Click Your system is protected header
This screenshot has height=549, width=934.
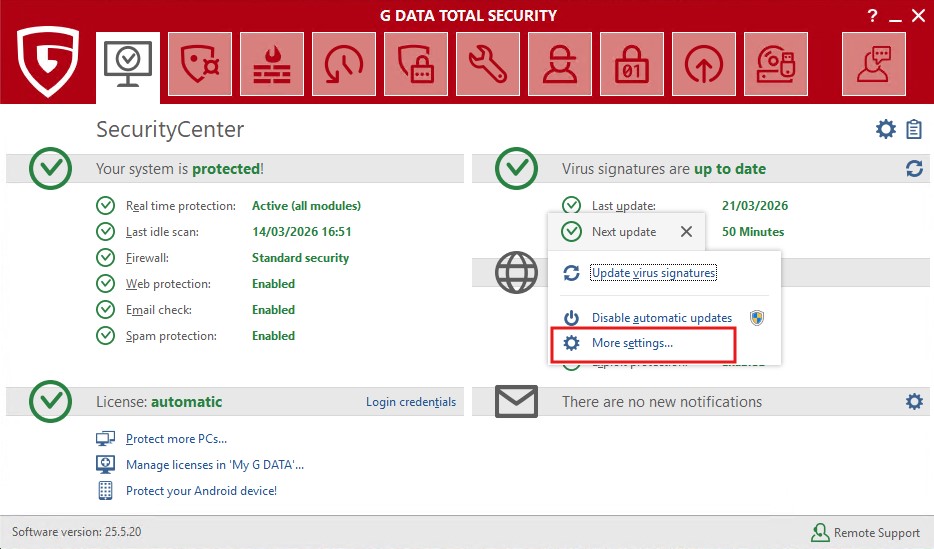point(180,169)
